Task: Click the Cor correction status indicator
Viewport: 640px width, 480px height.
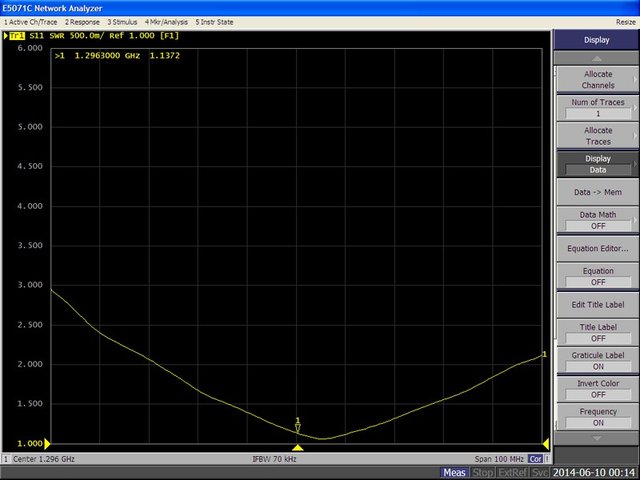Action: point(535,458)
